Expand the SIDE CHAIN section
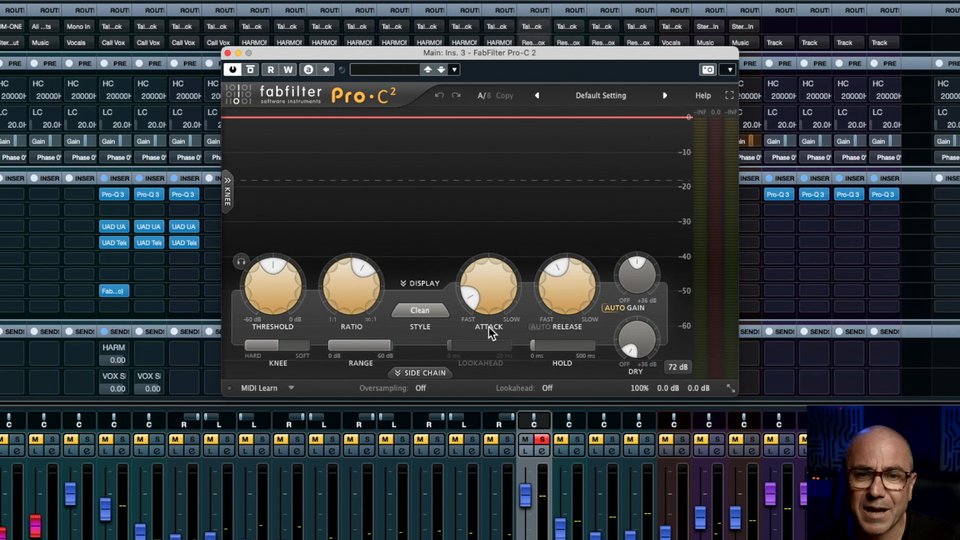 (420, 373)
